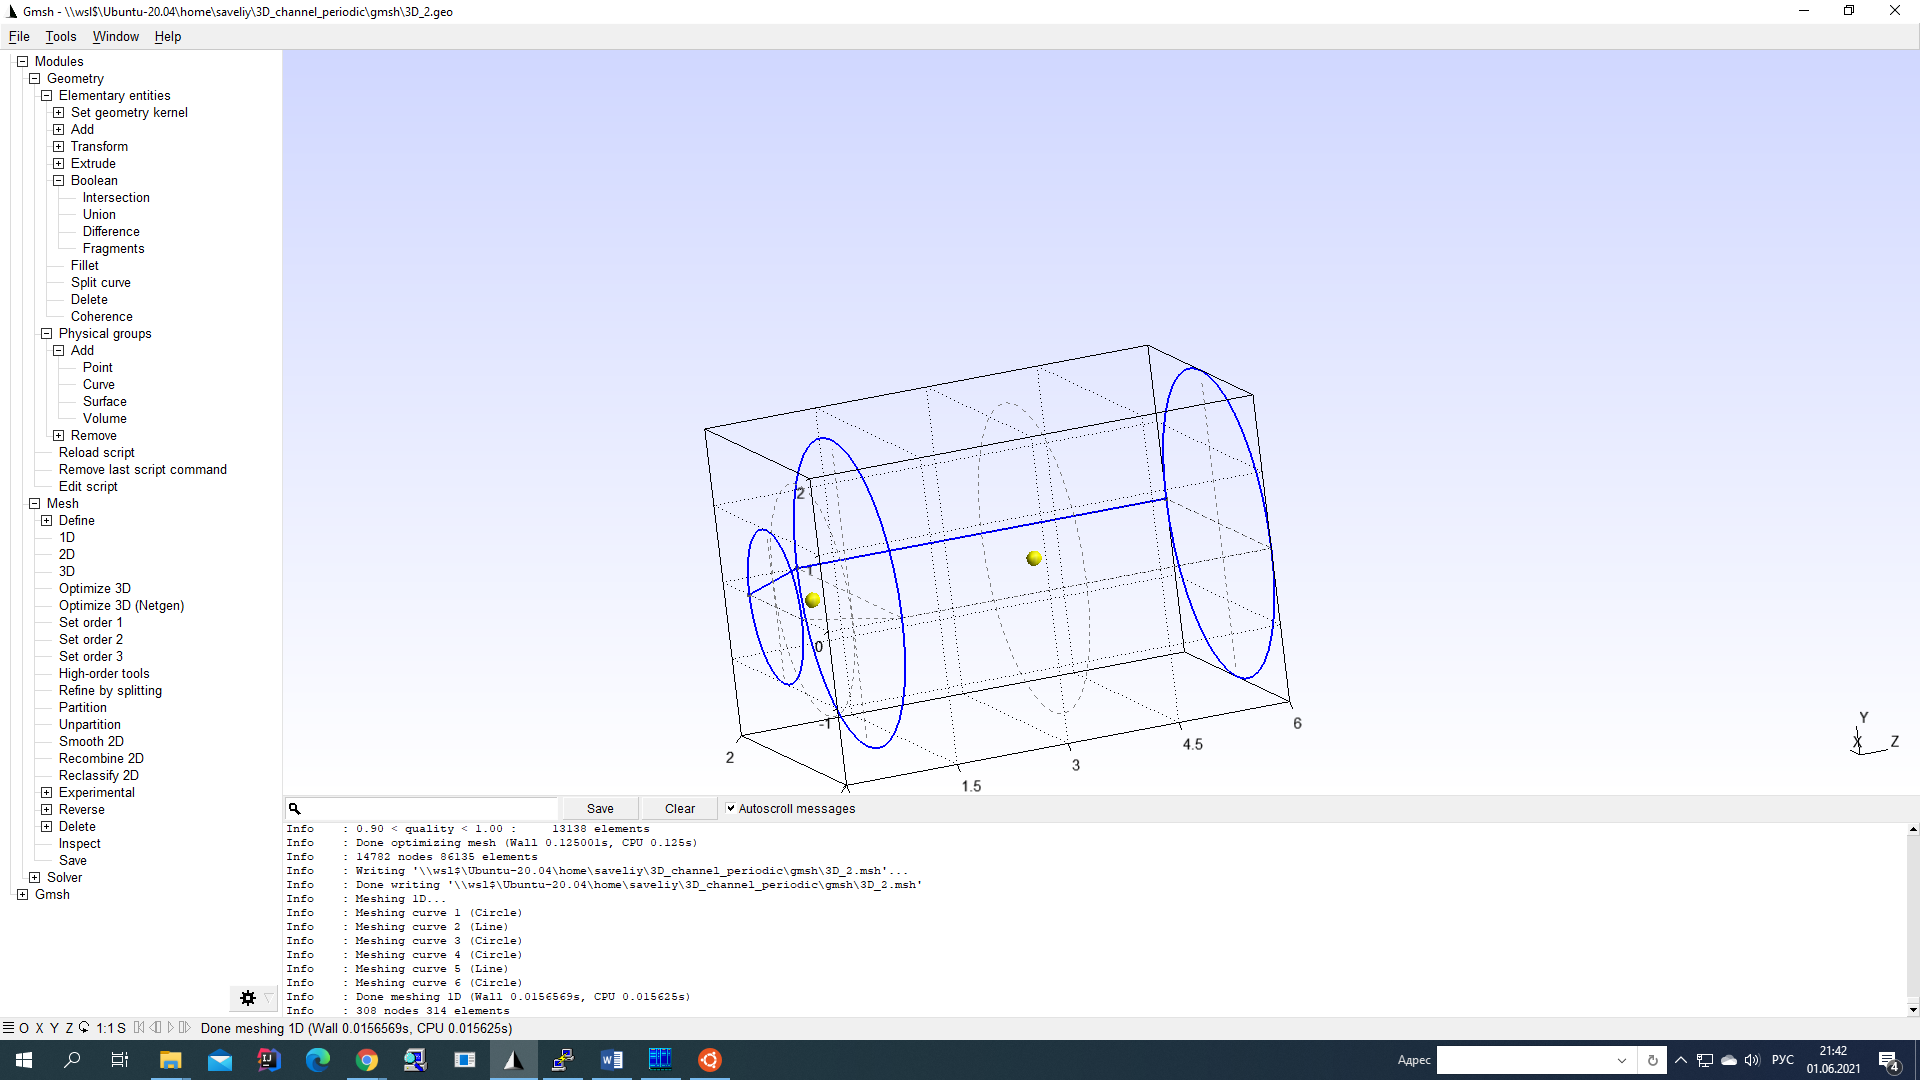Click the gear solver options icon

[248, 998]
